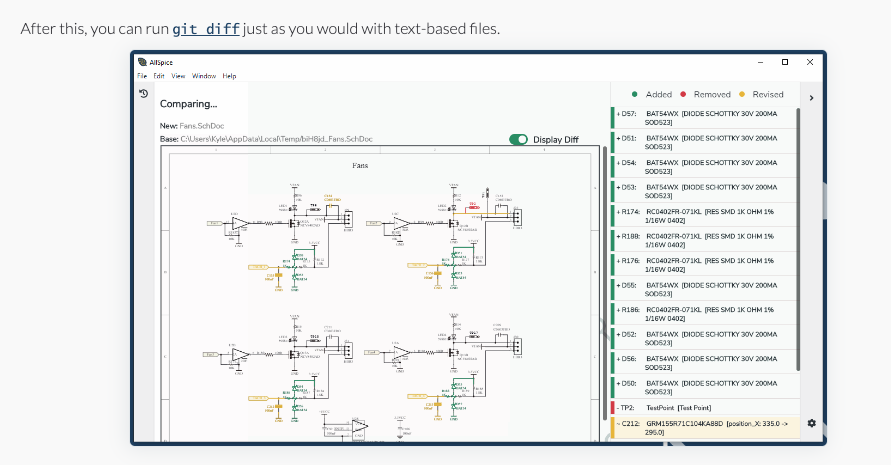Open the View menu
The image size is (891, 465).
coord(178,76)
